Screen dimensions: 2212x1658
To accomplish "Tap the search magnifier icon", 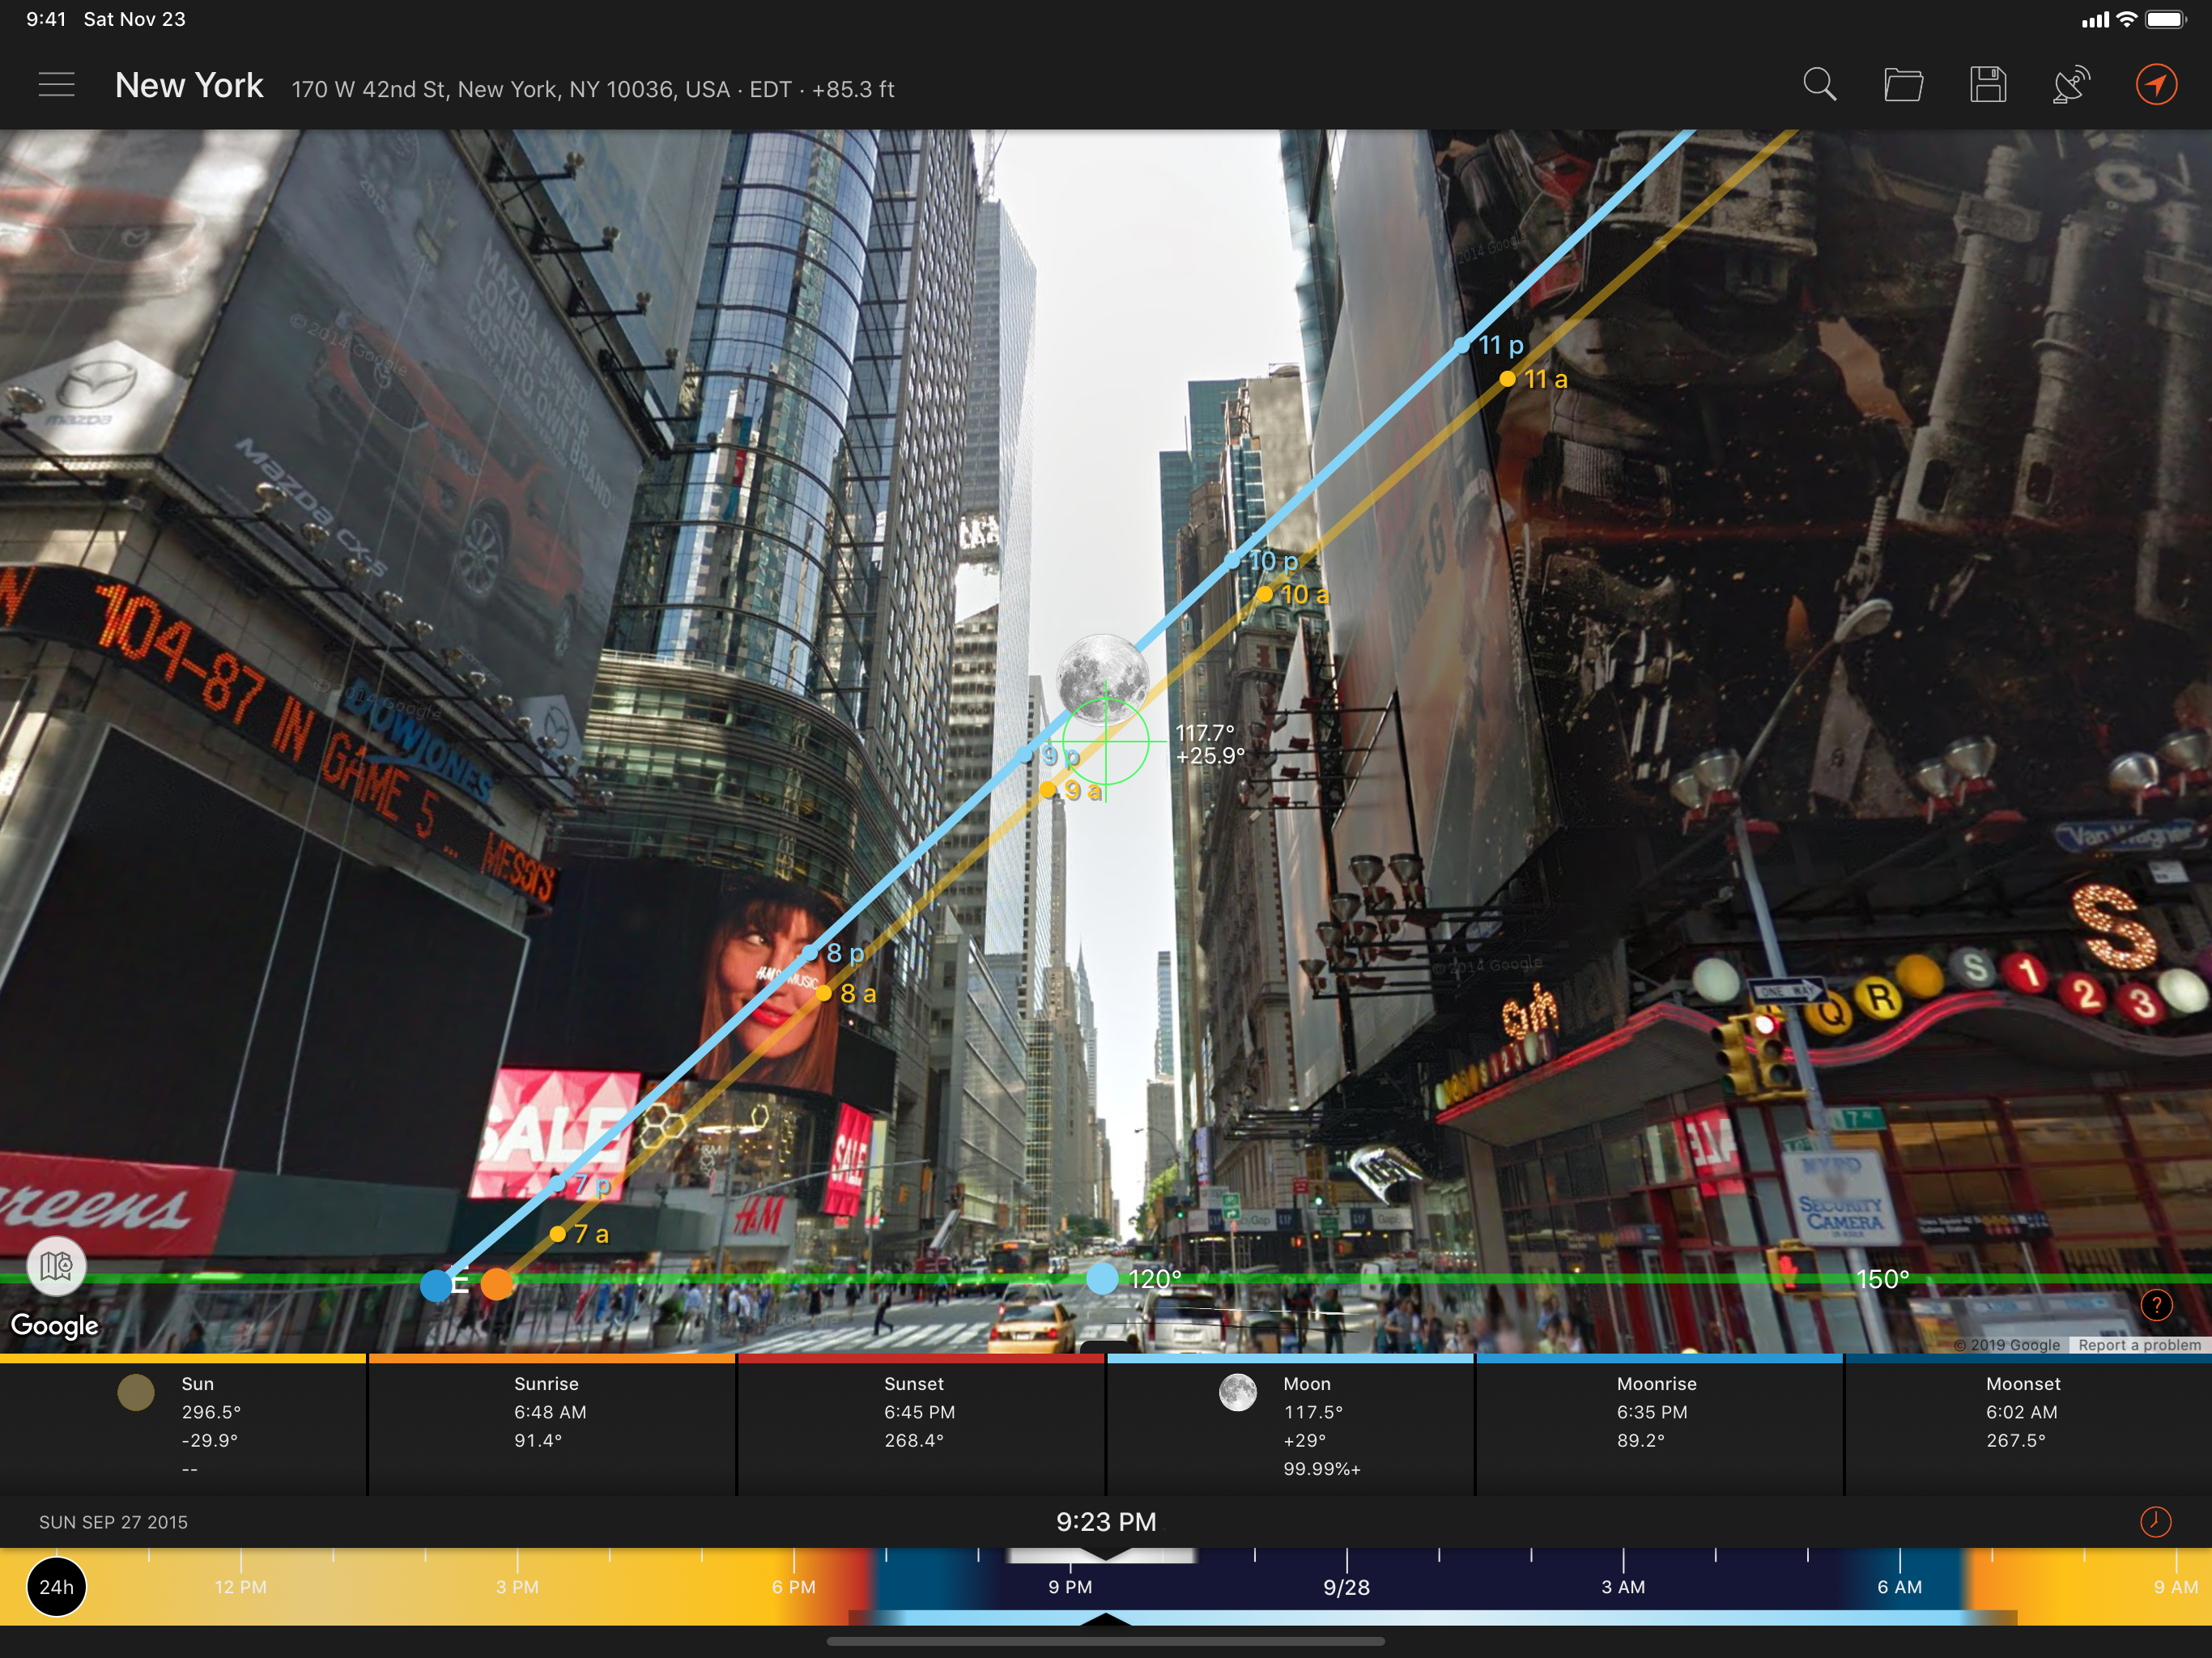I will (1819, 85).
